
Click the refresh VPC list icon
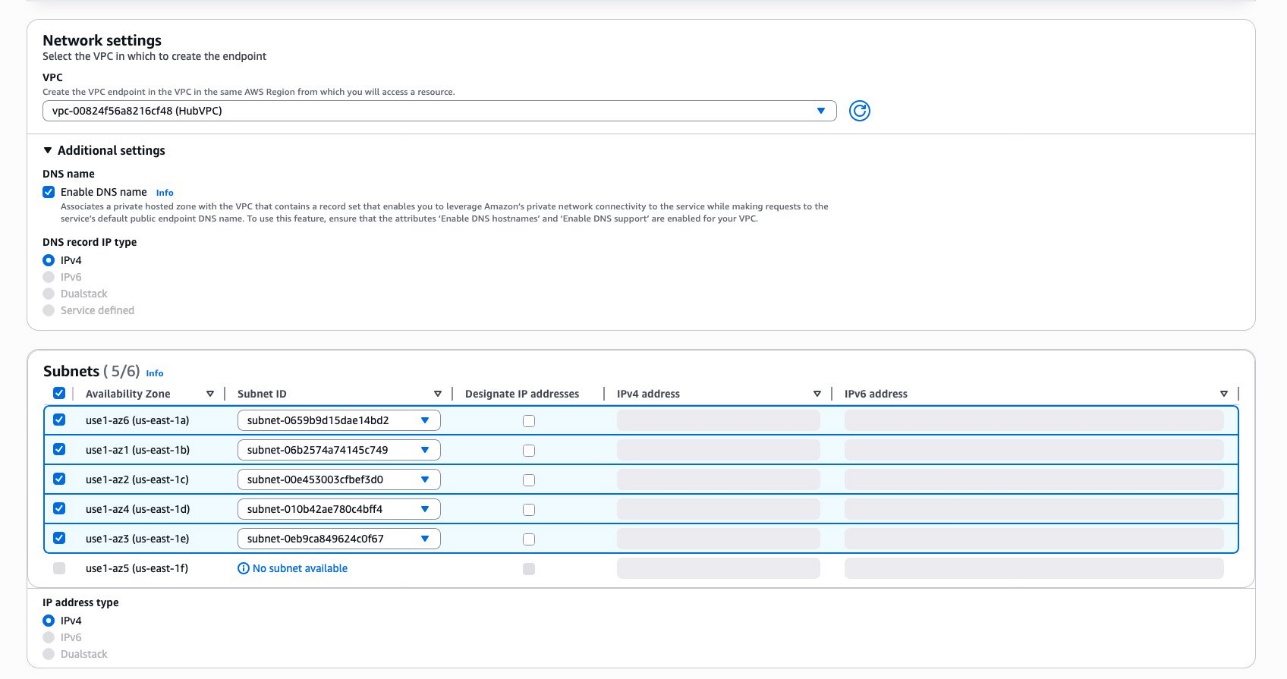[859, 111]
